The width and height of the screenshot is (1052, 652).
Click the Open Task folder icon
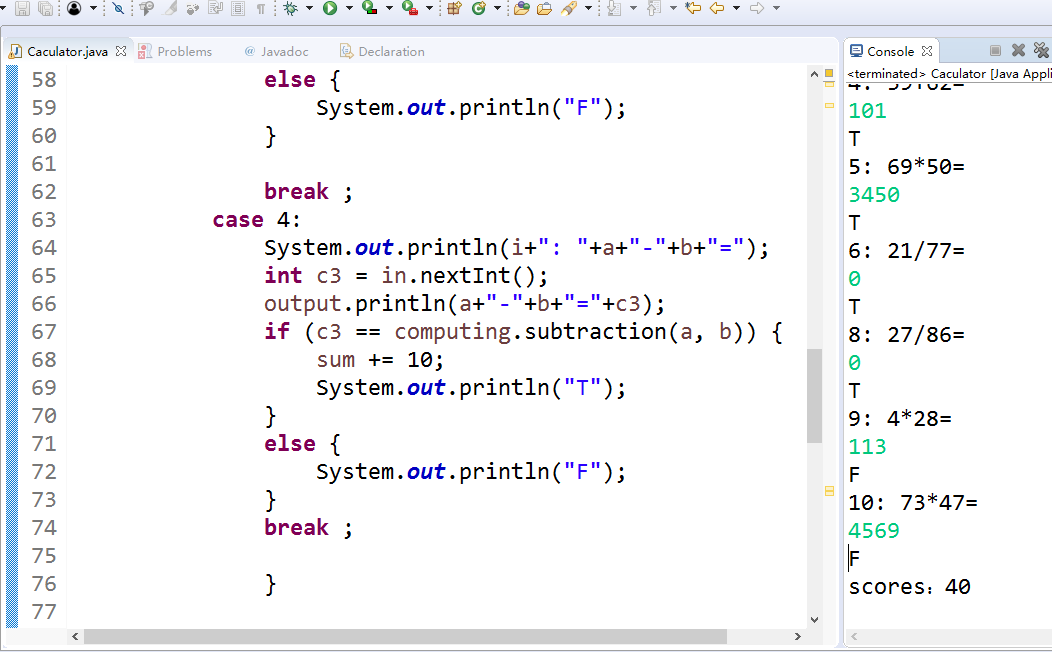(x=545, y=8)
